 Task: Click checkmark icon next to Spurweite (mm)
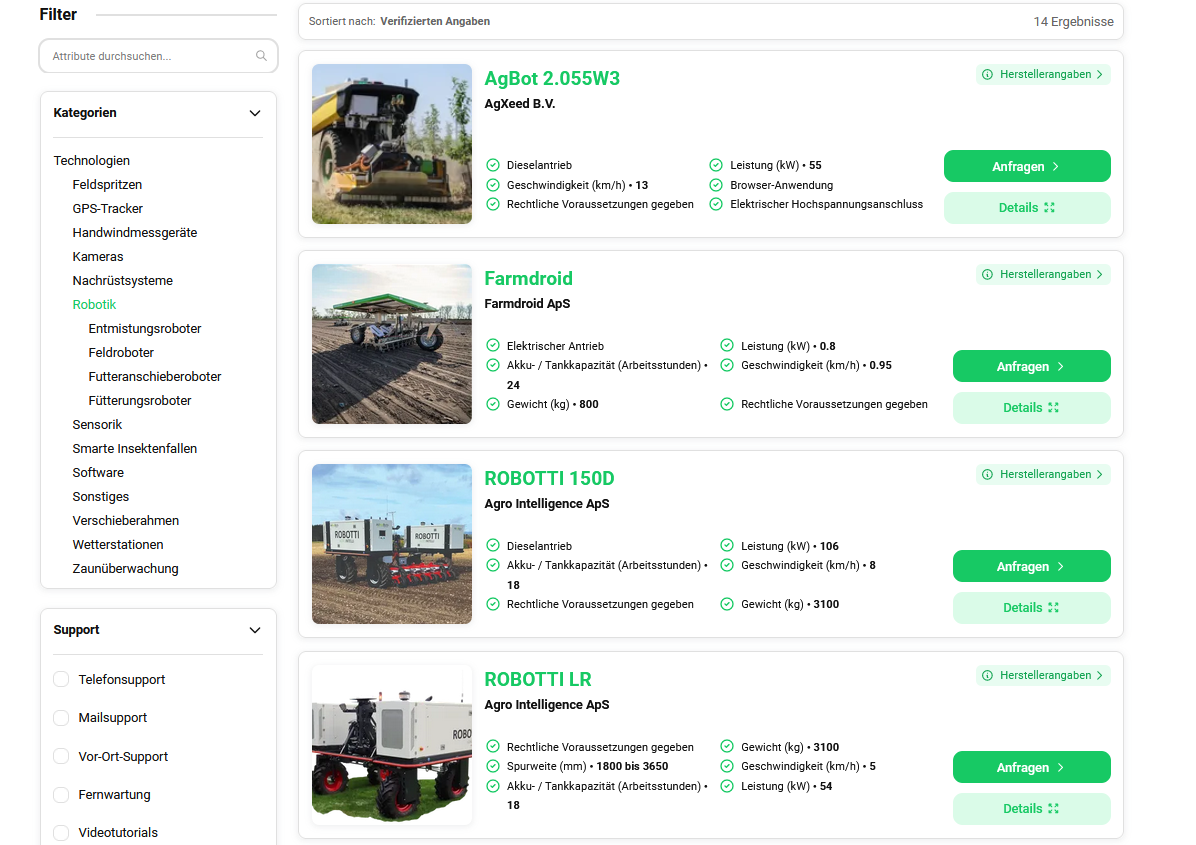(493, 766)
